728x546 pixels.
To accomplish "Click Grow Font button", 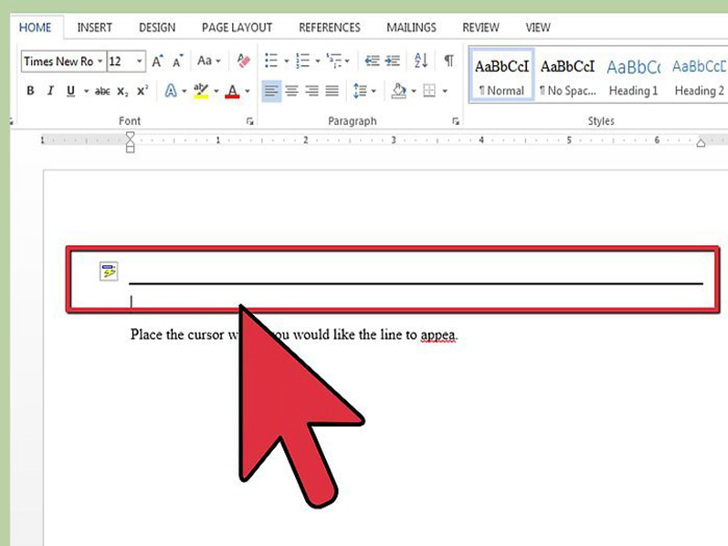I will coord(157,61).
